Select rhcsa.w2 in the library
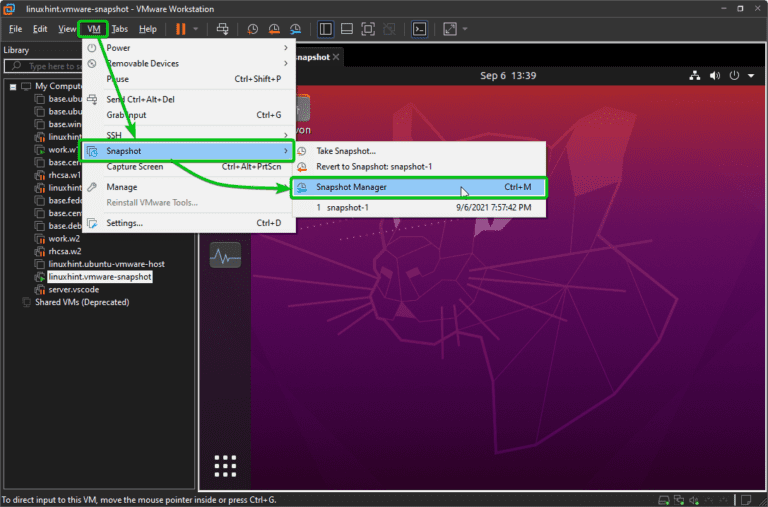The height and width of the screenshot is (507, 768). point(65,251)
